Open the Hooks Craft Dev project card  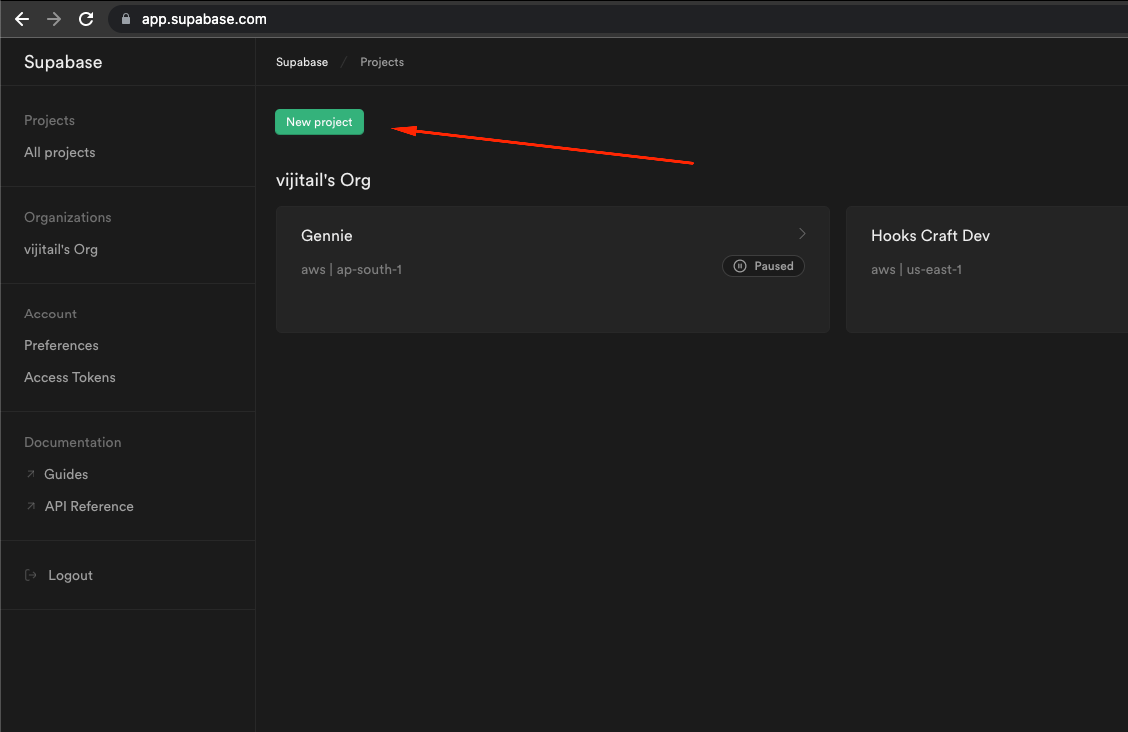[x=987, y=270]
